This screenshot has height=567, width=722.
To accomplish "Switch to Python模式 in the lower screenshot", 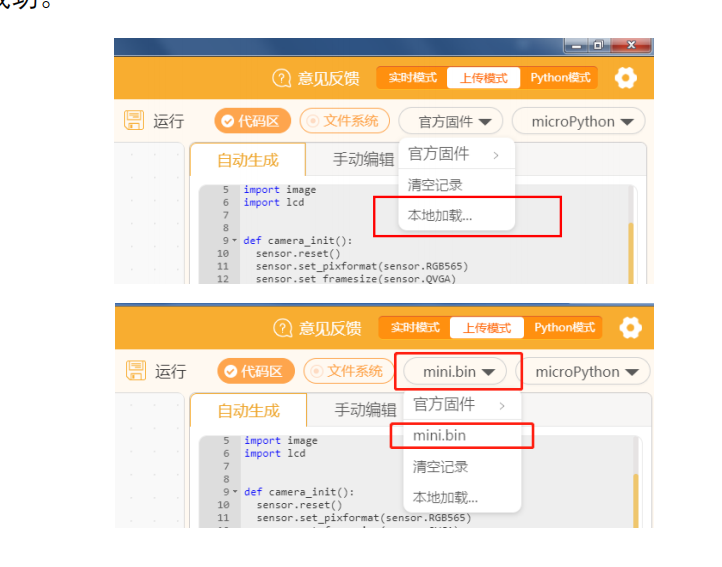I will click(x=565, y=328).
